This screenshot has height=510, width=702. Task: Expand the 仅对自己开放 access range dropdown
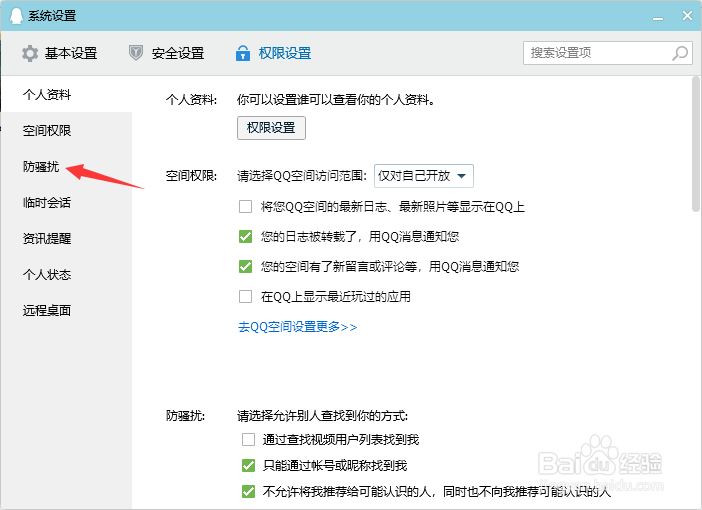click(x=424, y=176)
